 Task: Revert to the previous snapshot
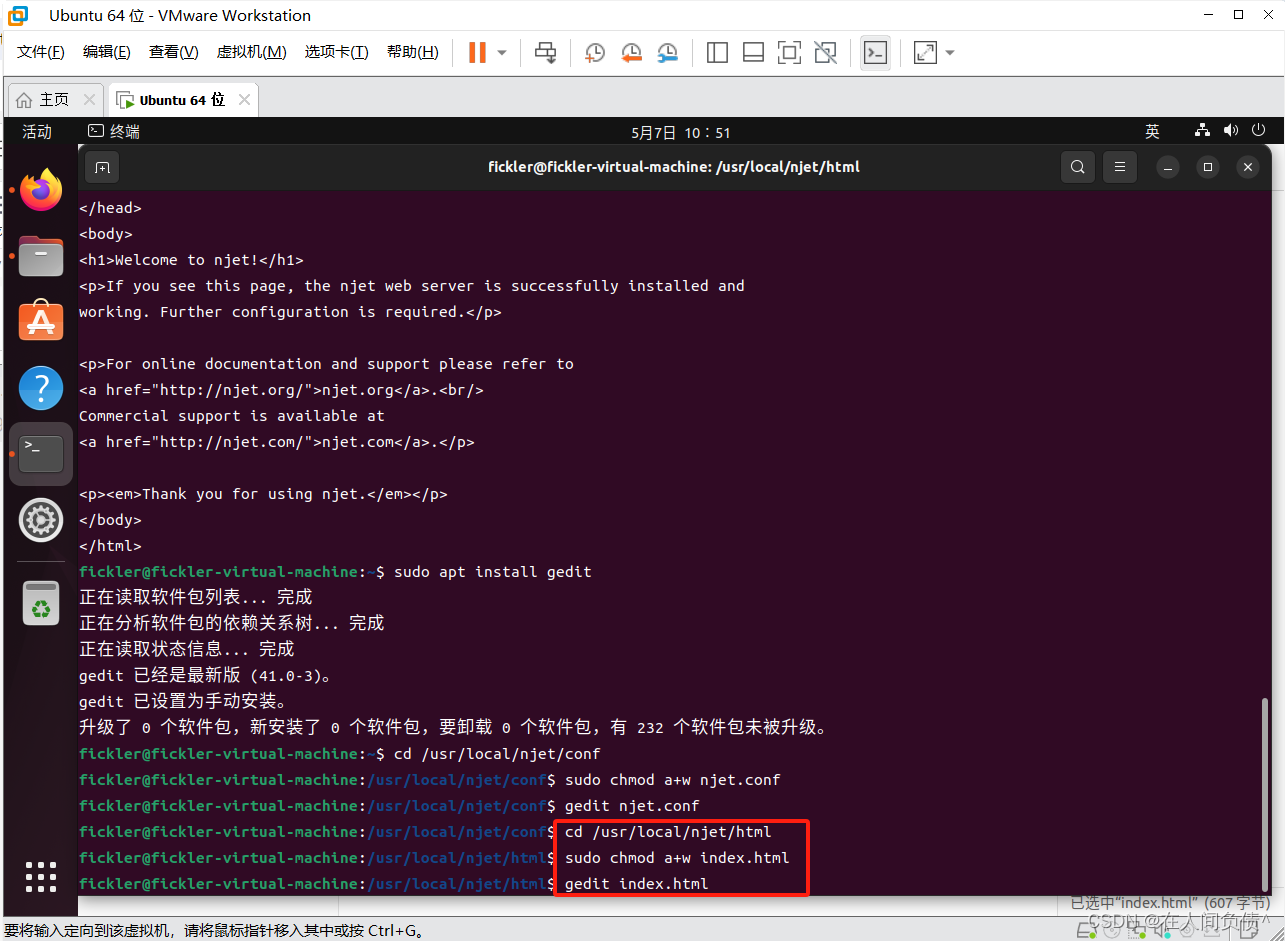[x=631, y=52]
